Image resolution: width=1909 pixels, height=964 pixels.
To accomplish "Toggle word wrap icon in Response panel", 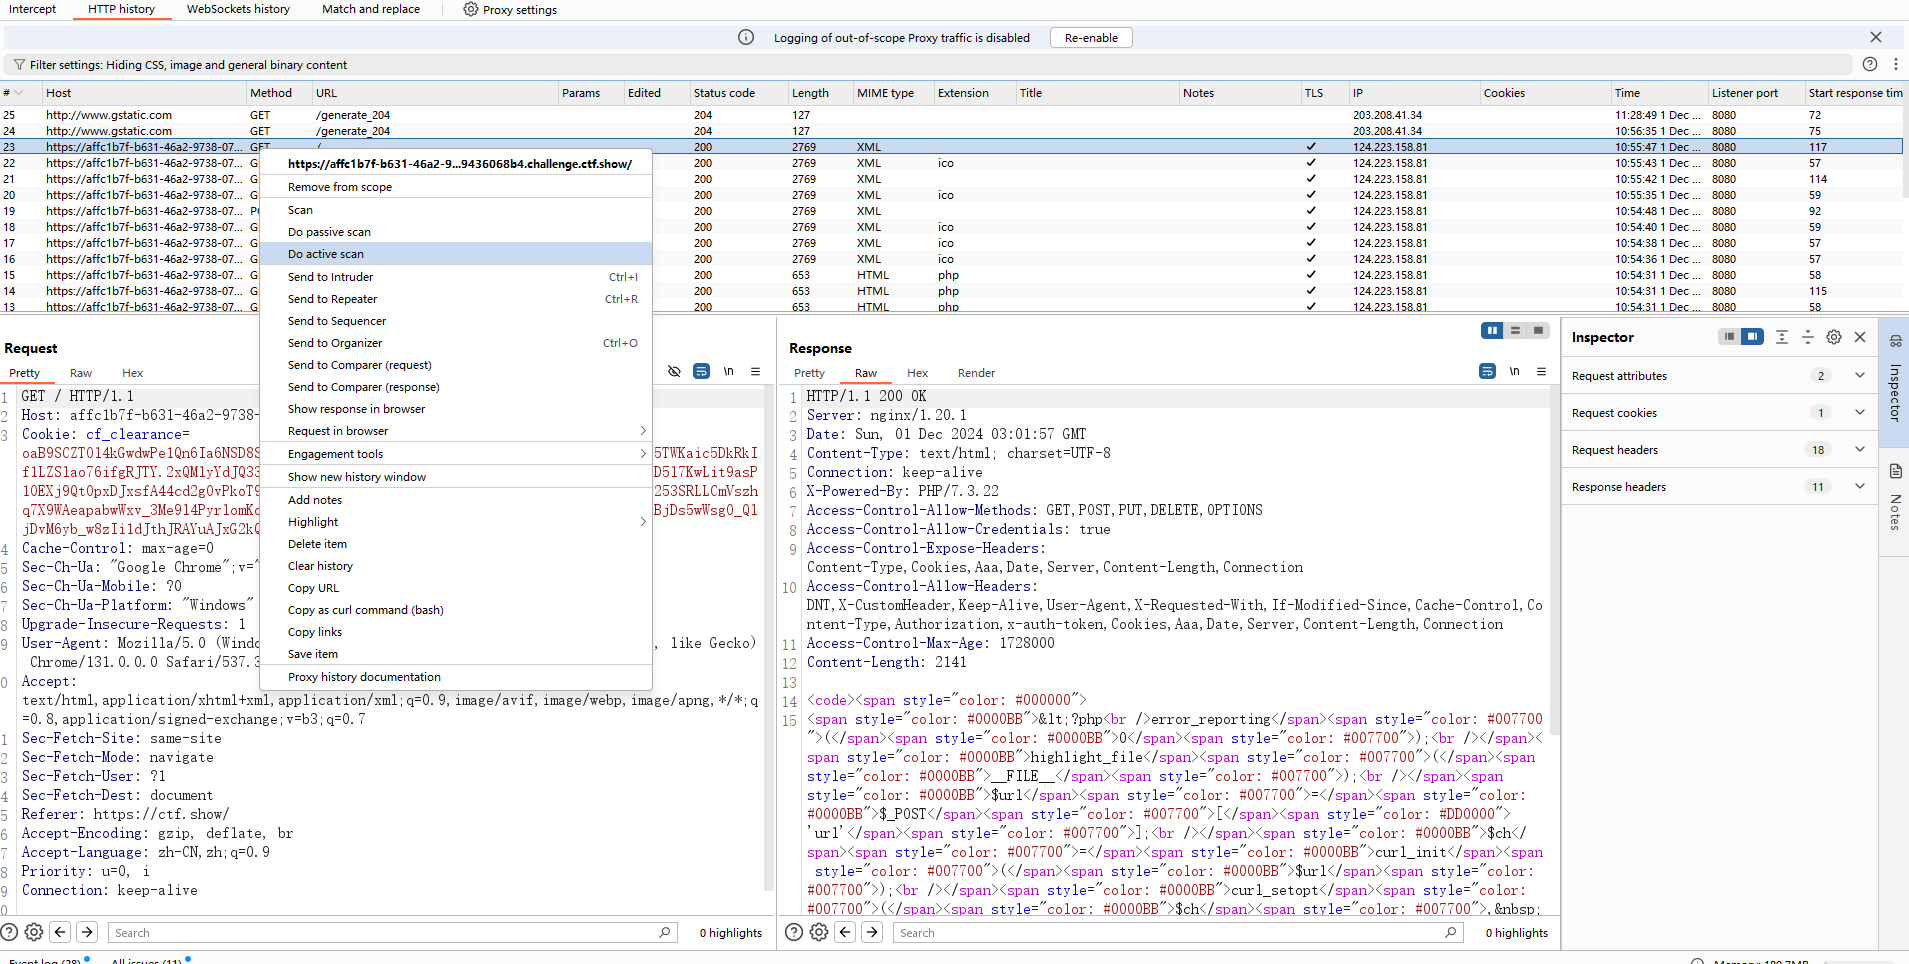I will (1488, 371).
